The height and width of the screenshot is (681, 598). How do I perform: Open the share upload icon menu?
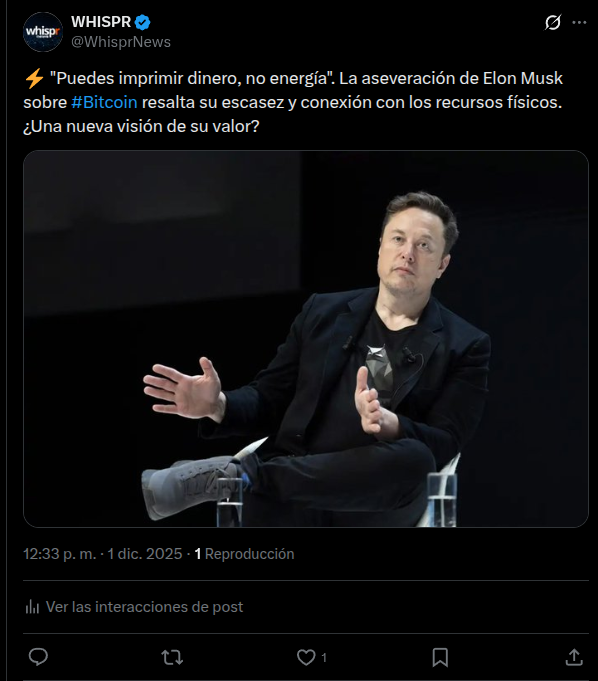[x=574, y=657]
